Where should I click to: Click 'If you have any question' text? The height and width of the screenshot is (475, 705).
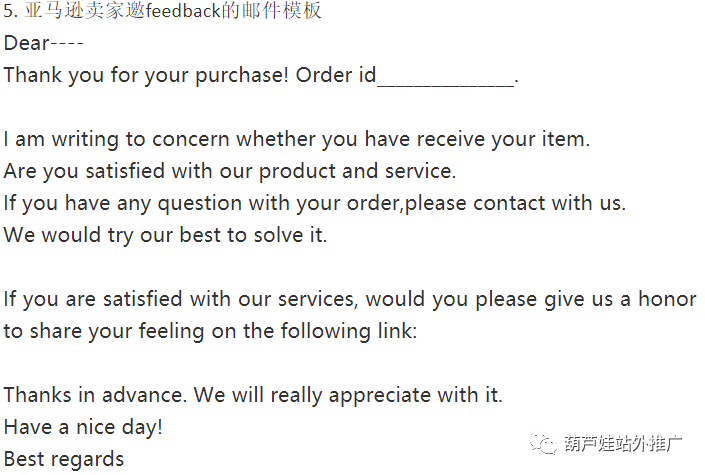pyautogui.click(x=123, y=203)
